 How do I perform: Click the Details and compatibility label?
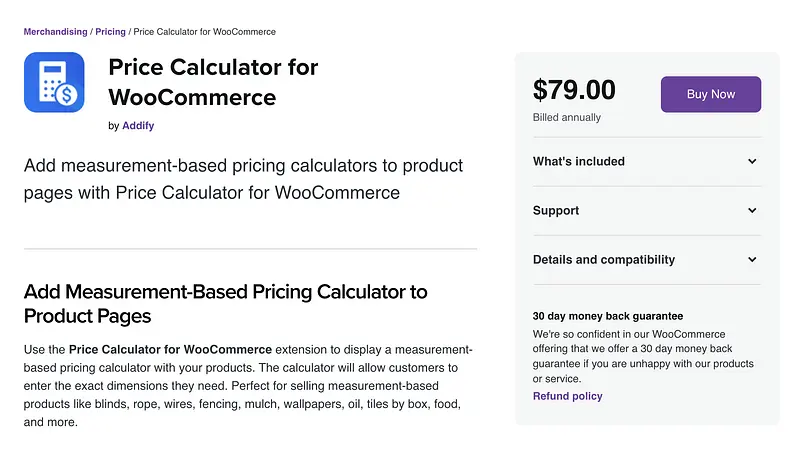point(603,259)
